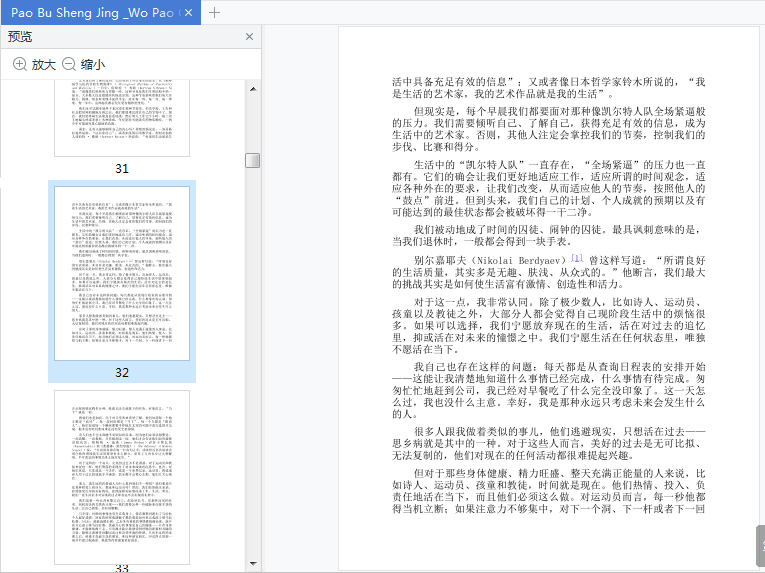Image resolution: width=765 pixels, height=573 pixels.
Task: Click the thumbnail scrollbar down arrow
Action: coord(253,564)
